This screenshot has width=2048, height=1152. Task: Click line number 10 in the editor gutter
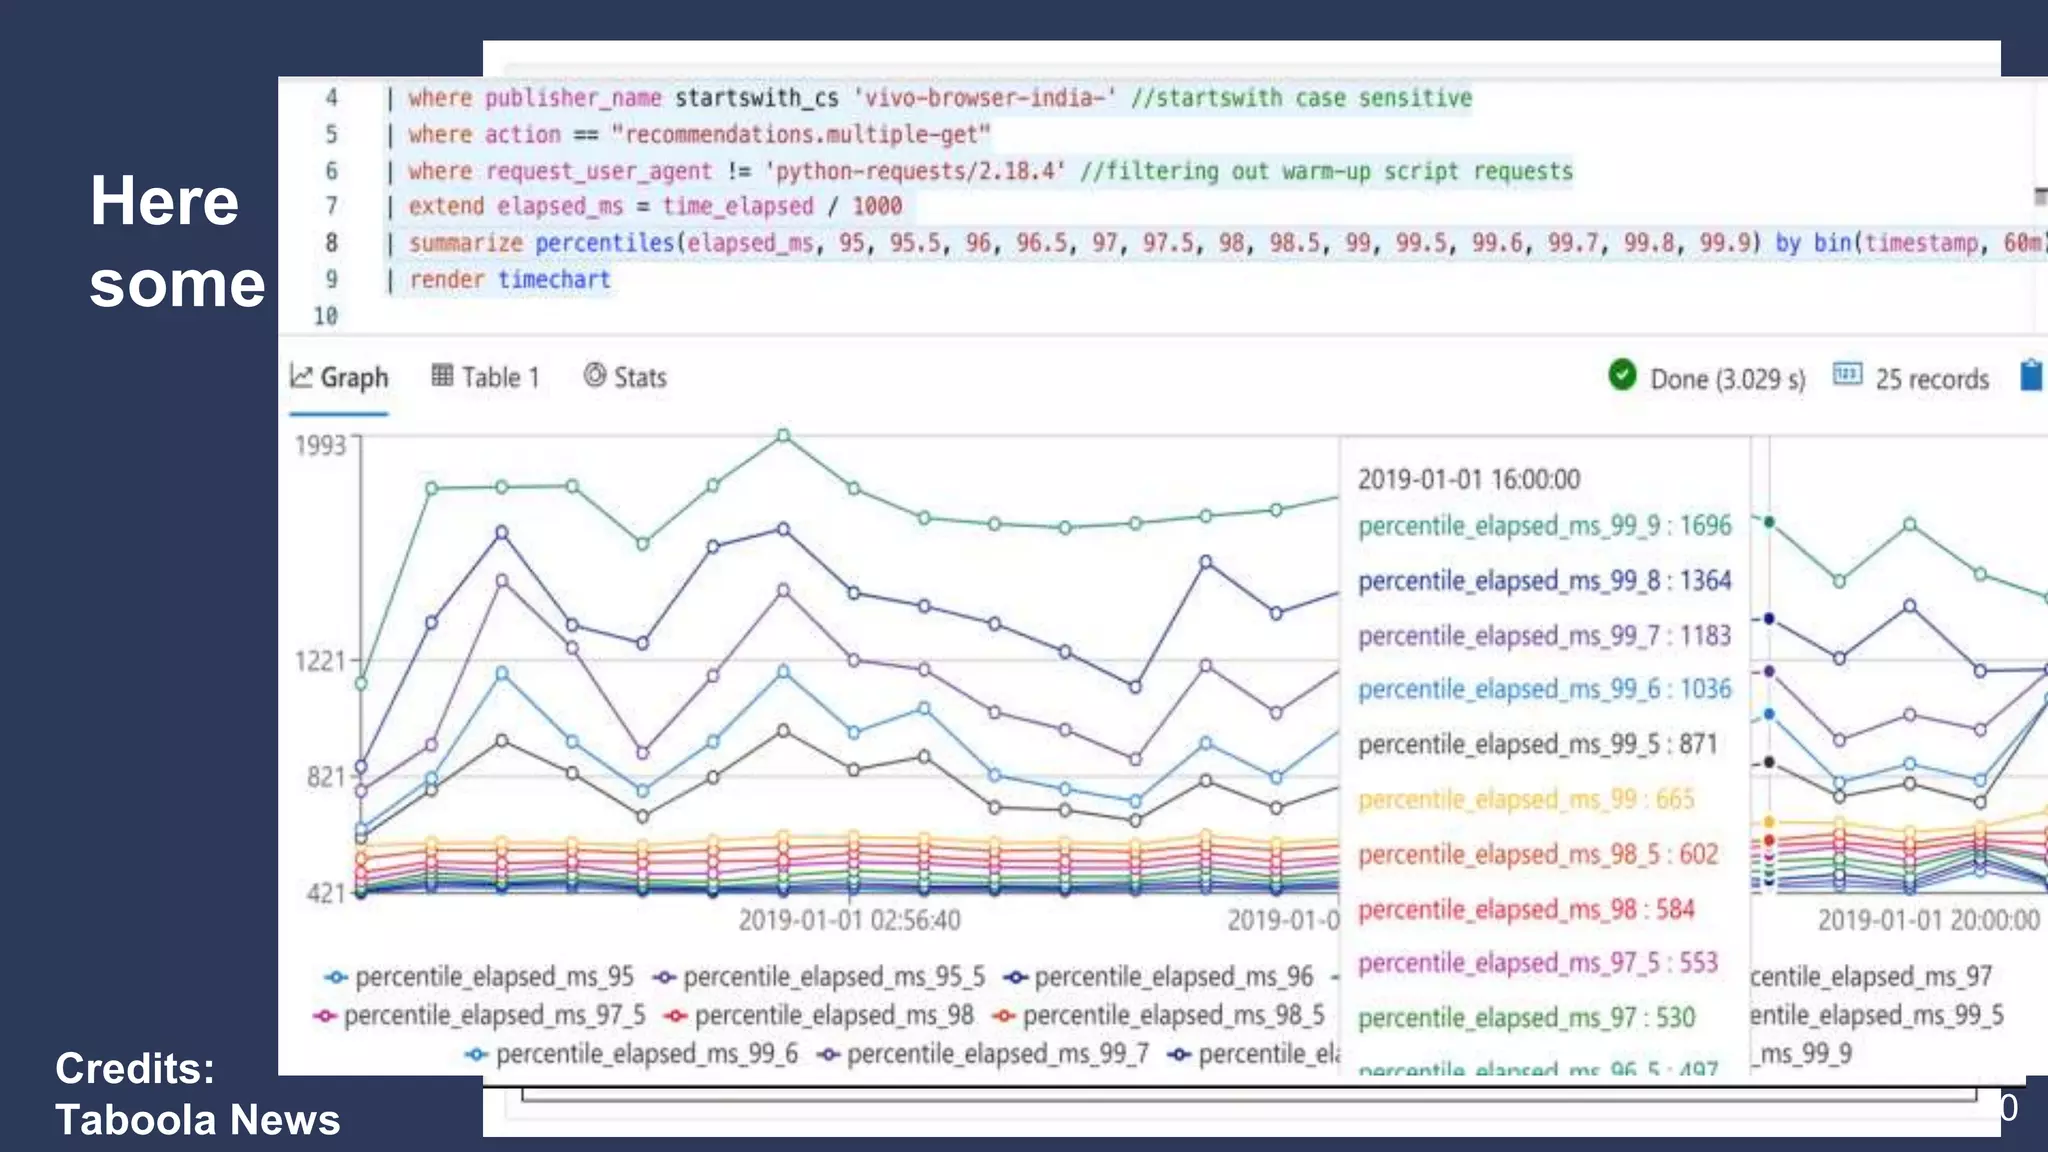[x=326, y=316]
